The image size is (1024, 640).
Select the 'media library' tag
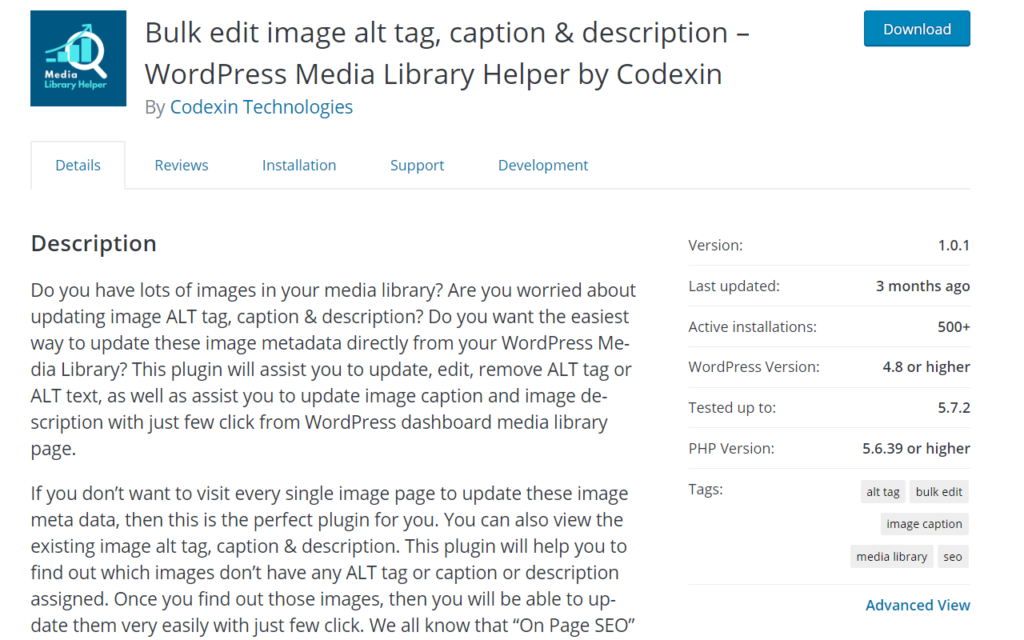click(x=891, y=556)
